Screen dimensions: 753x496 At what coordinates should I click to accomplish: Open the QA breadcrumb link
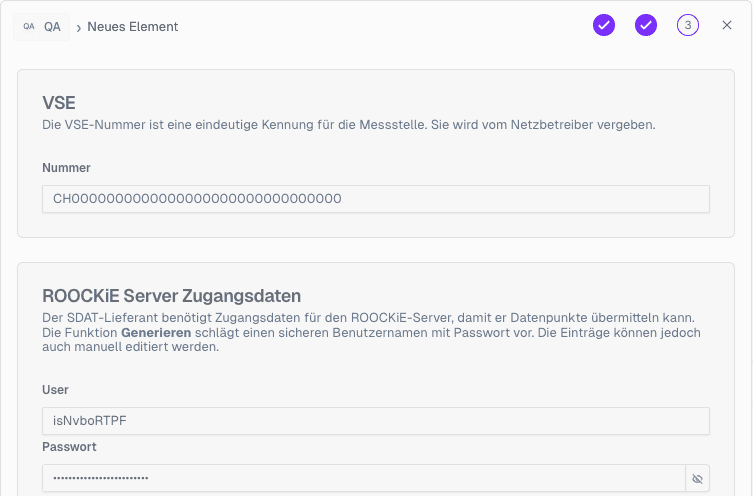click(x=52, y=27)
